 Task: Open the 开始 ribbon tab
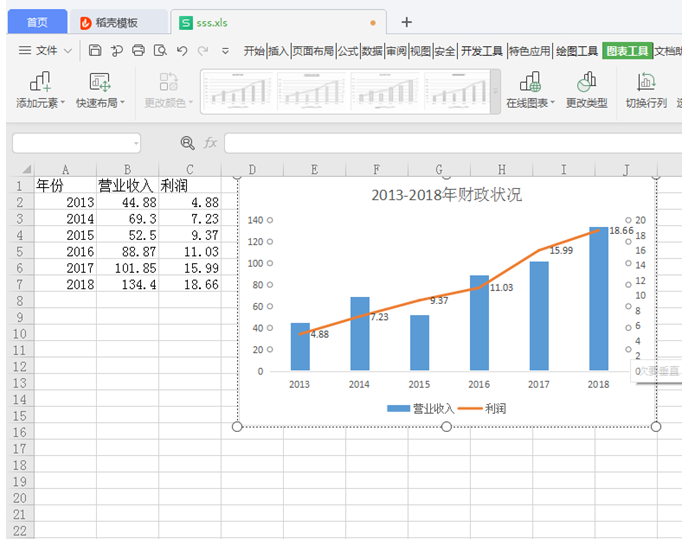[254, 51]
